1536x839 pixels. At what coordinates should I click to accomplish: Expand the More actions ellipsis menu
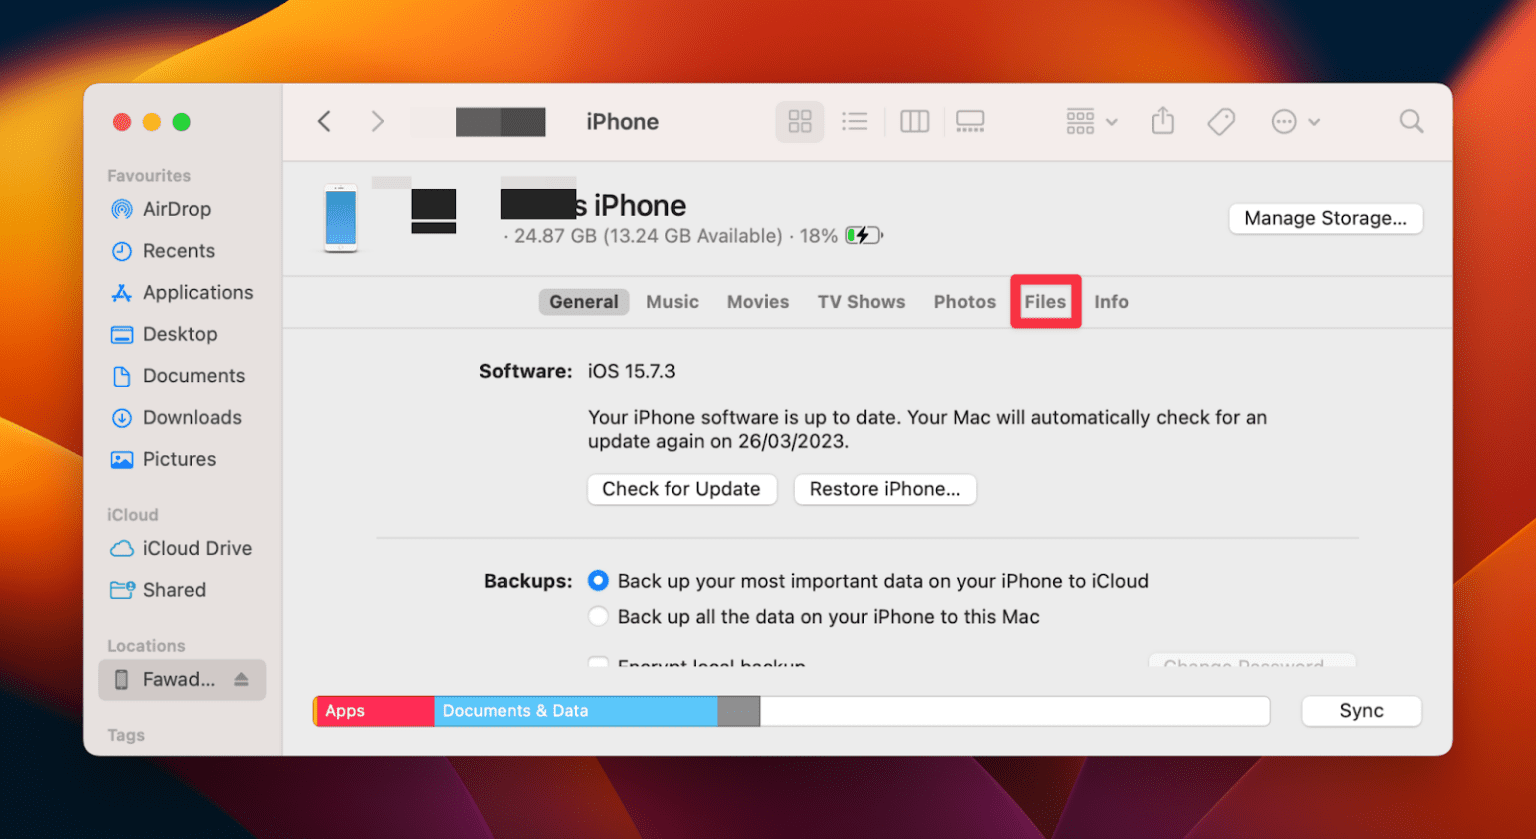click(x=1295, y=122)
